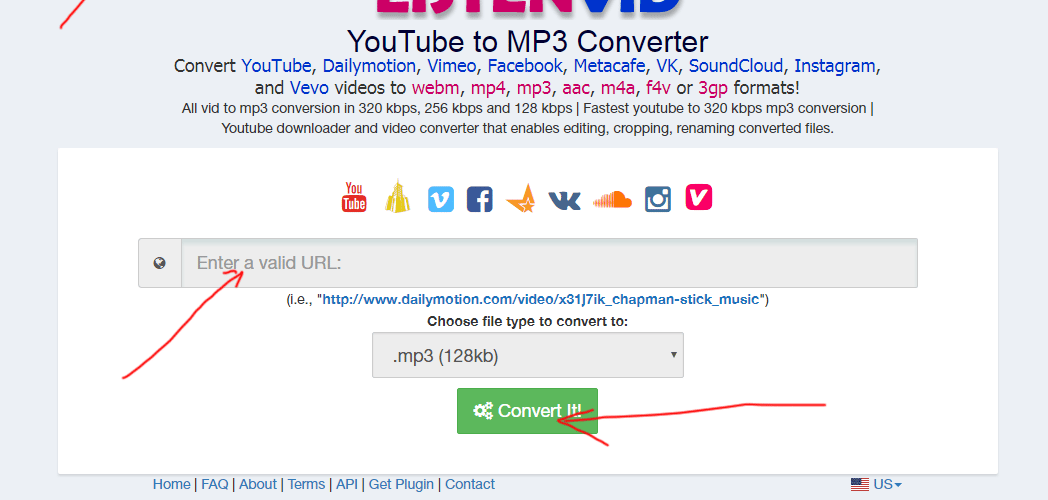Click the aac format link

point(575,88)
